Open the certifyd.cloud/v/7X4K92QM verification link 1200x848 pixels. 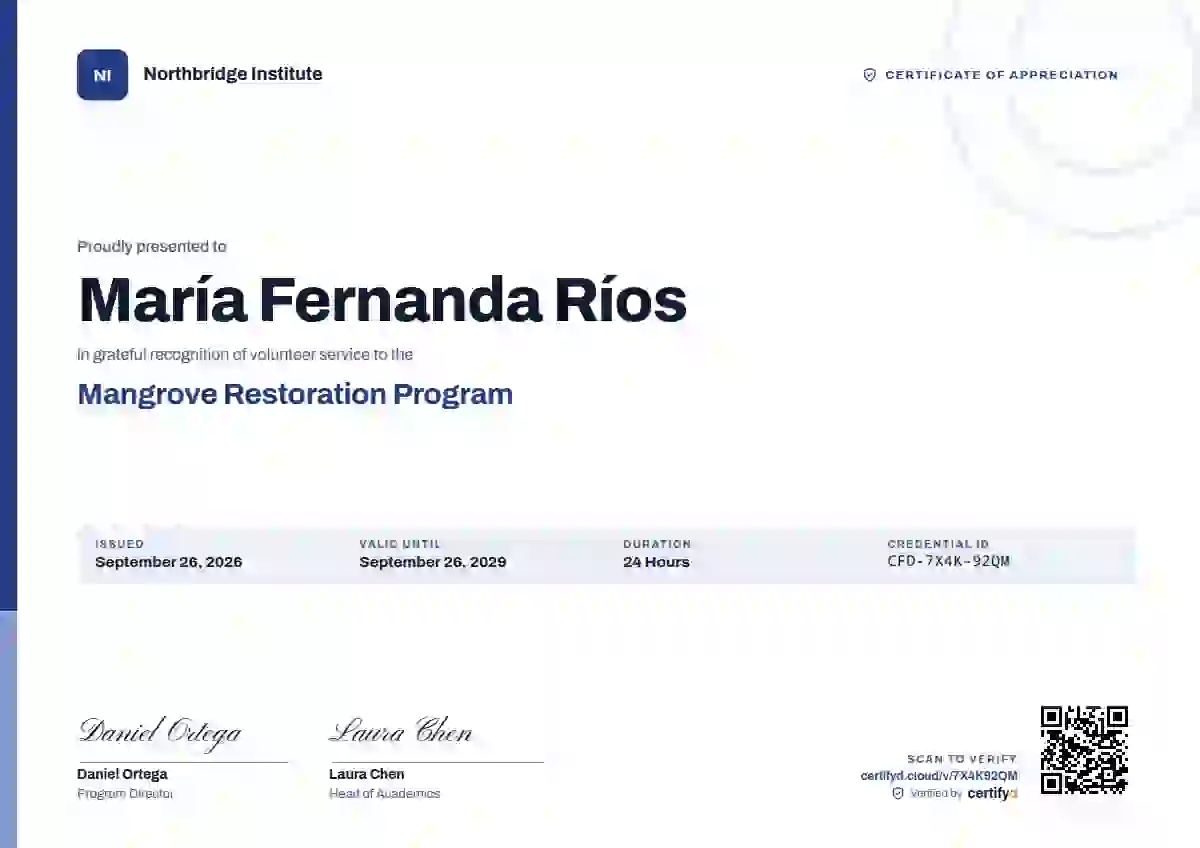(x=939, y=776)
